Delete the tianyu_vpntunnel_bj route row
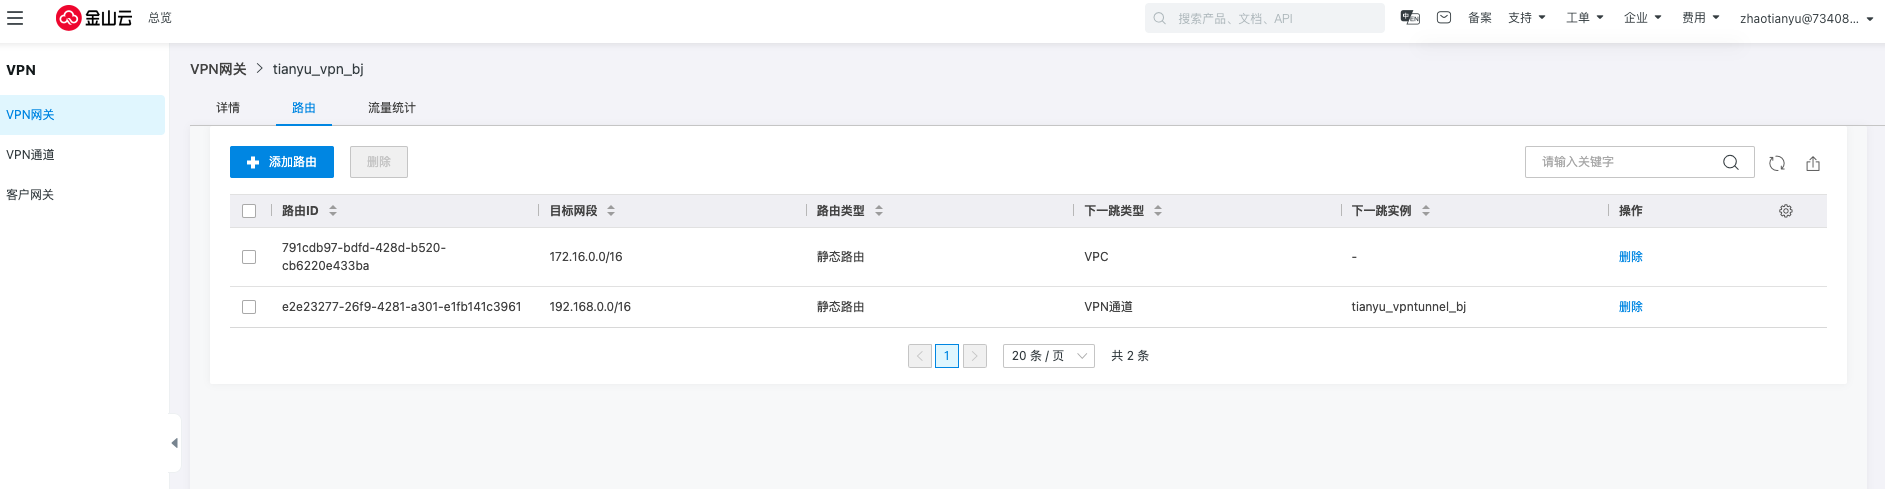Screen dimensions: 1885x489 pyautogui.click(x=1630, y=307)
